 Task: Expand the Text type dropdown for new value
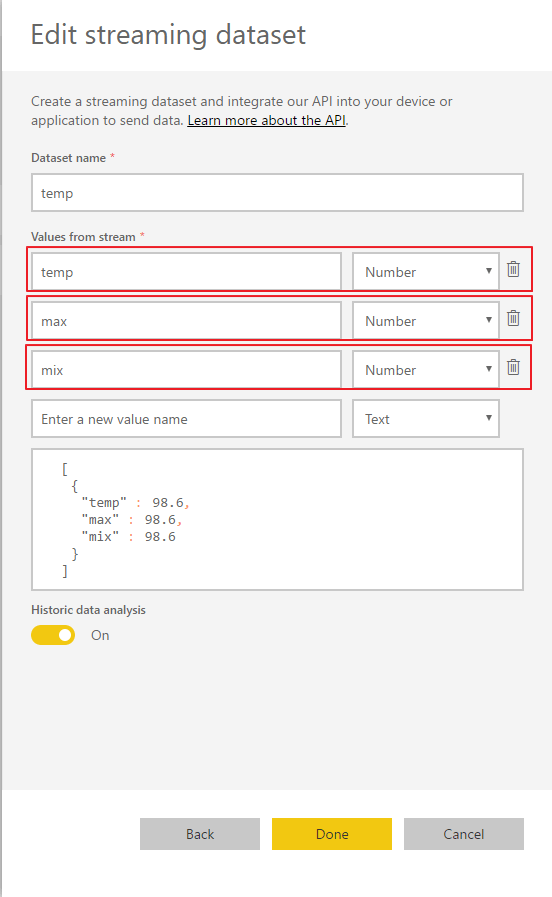pyautogui.click(x=426, y=419)
